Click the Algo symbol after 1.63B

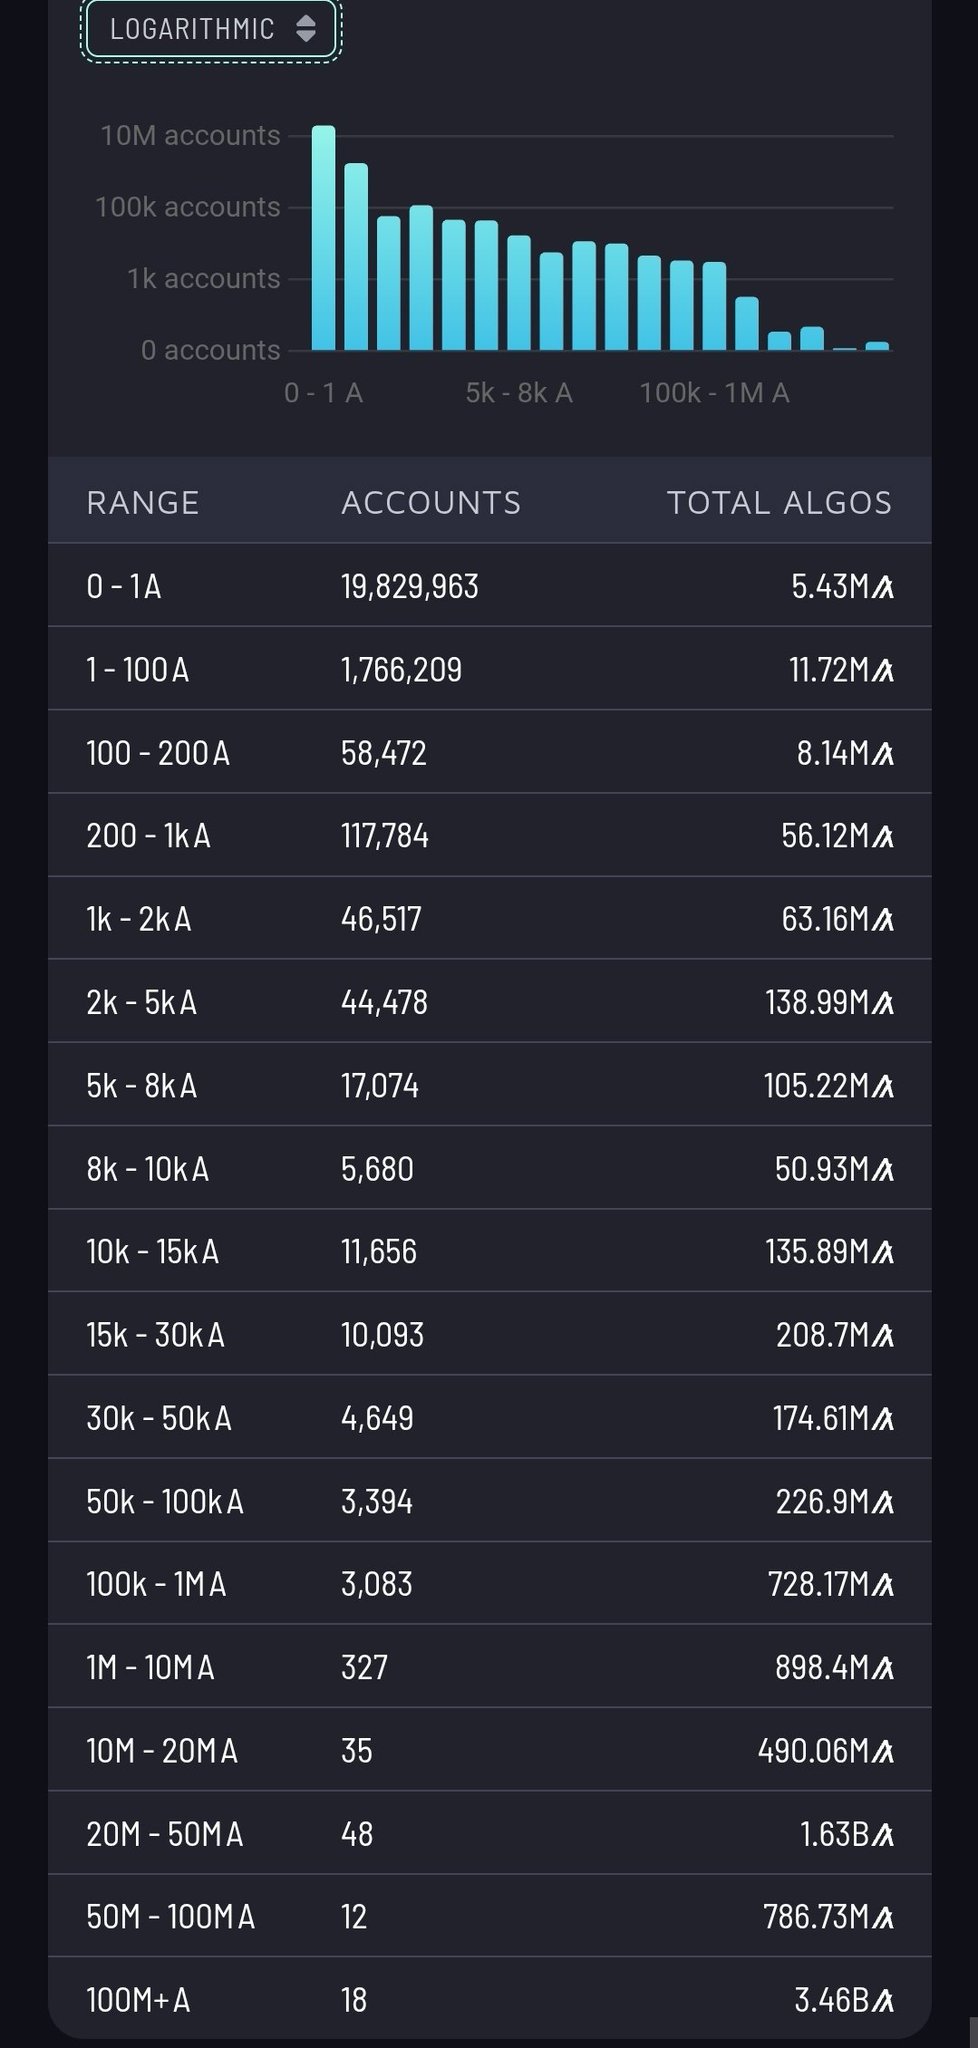pos(882,1835)
